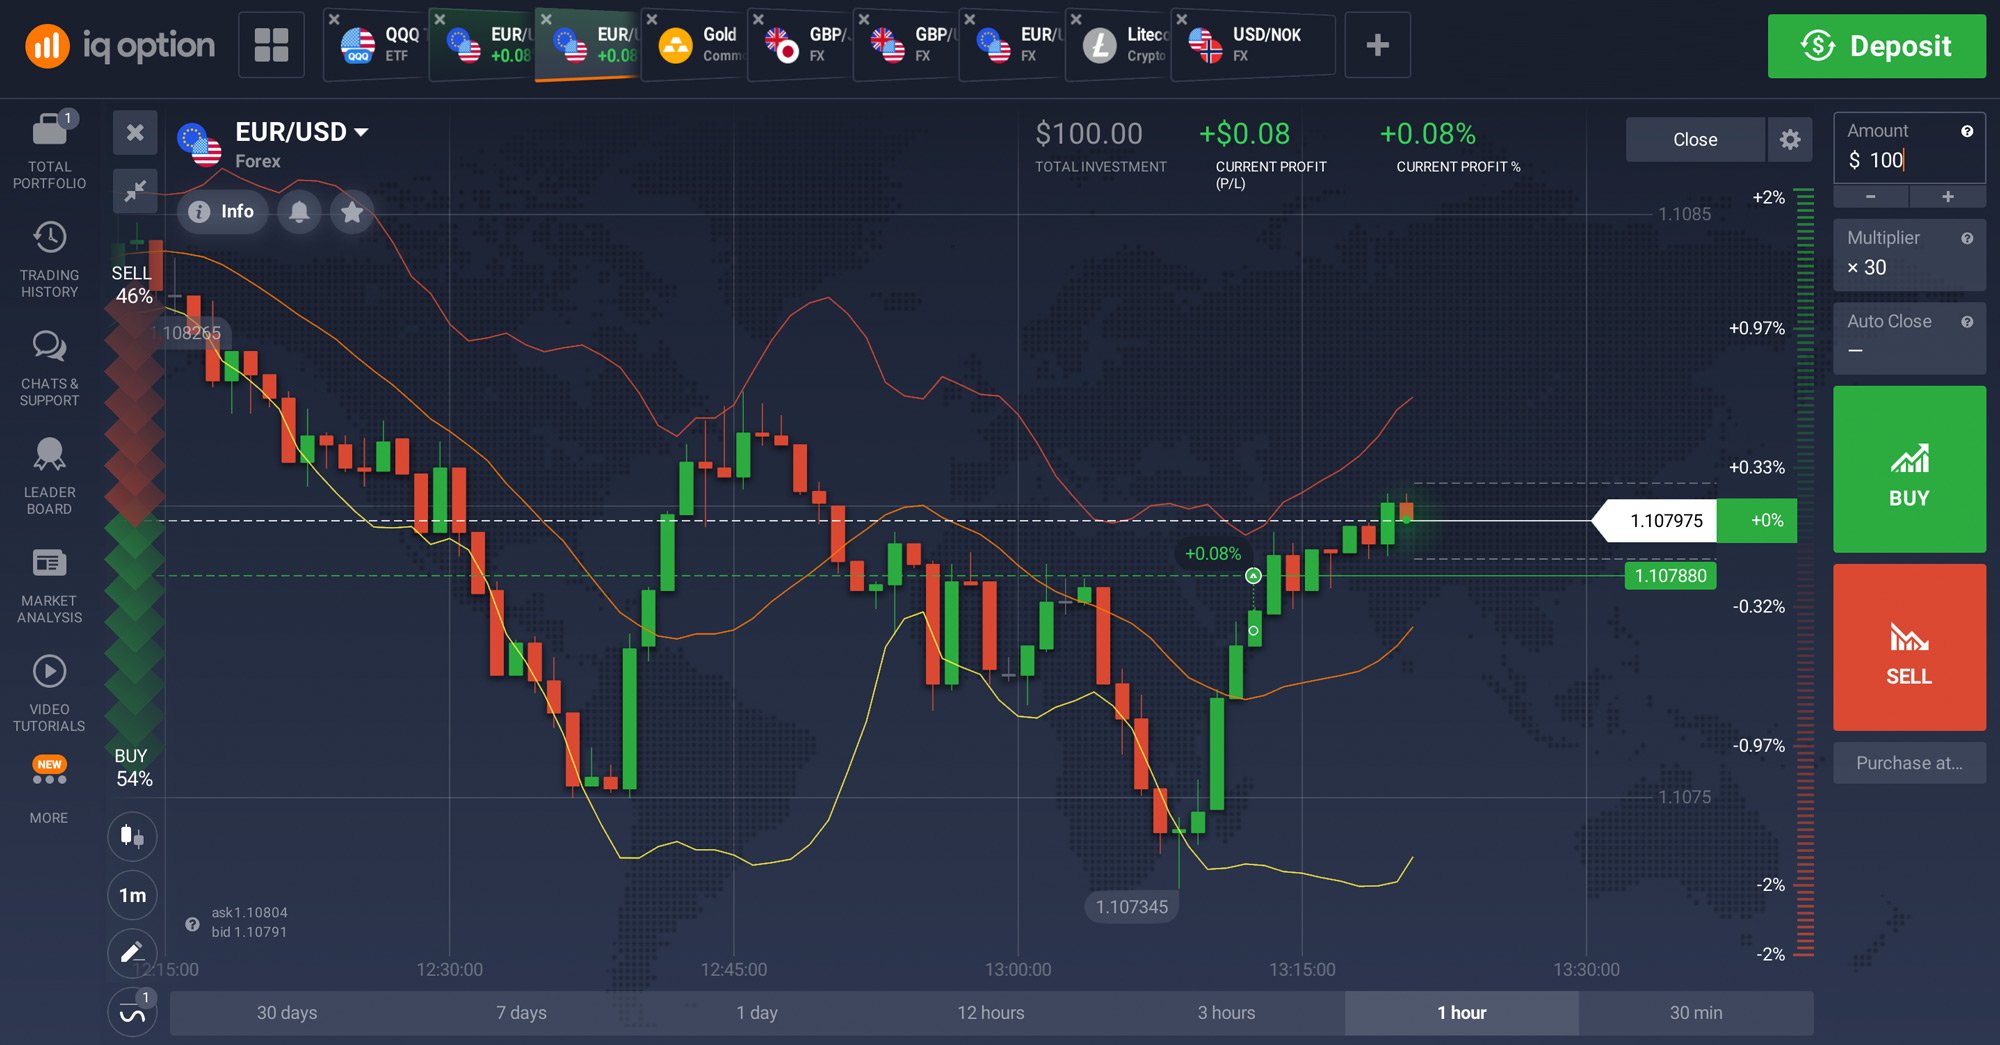Increase amount with plus button

[1947, 197]
